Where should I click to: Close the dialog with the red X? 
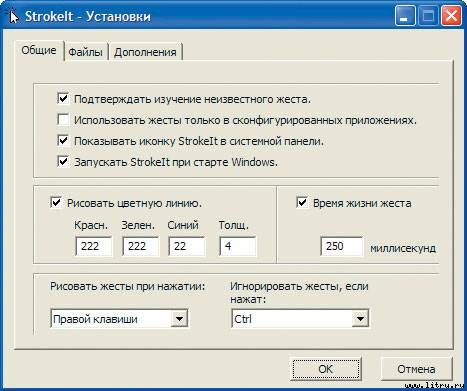click(x=451, y=16)
